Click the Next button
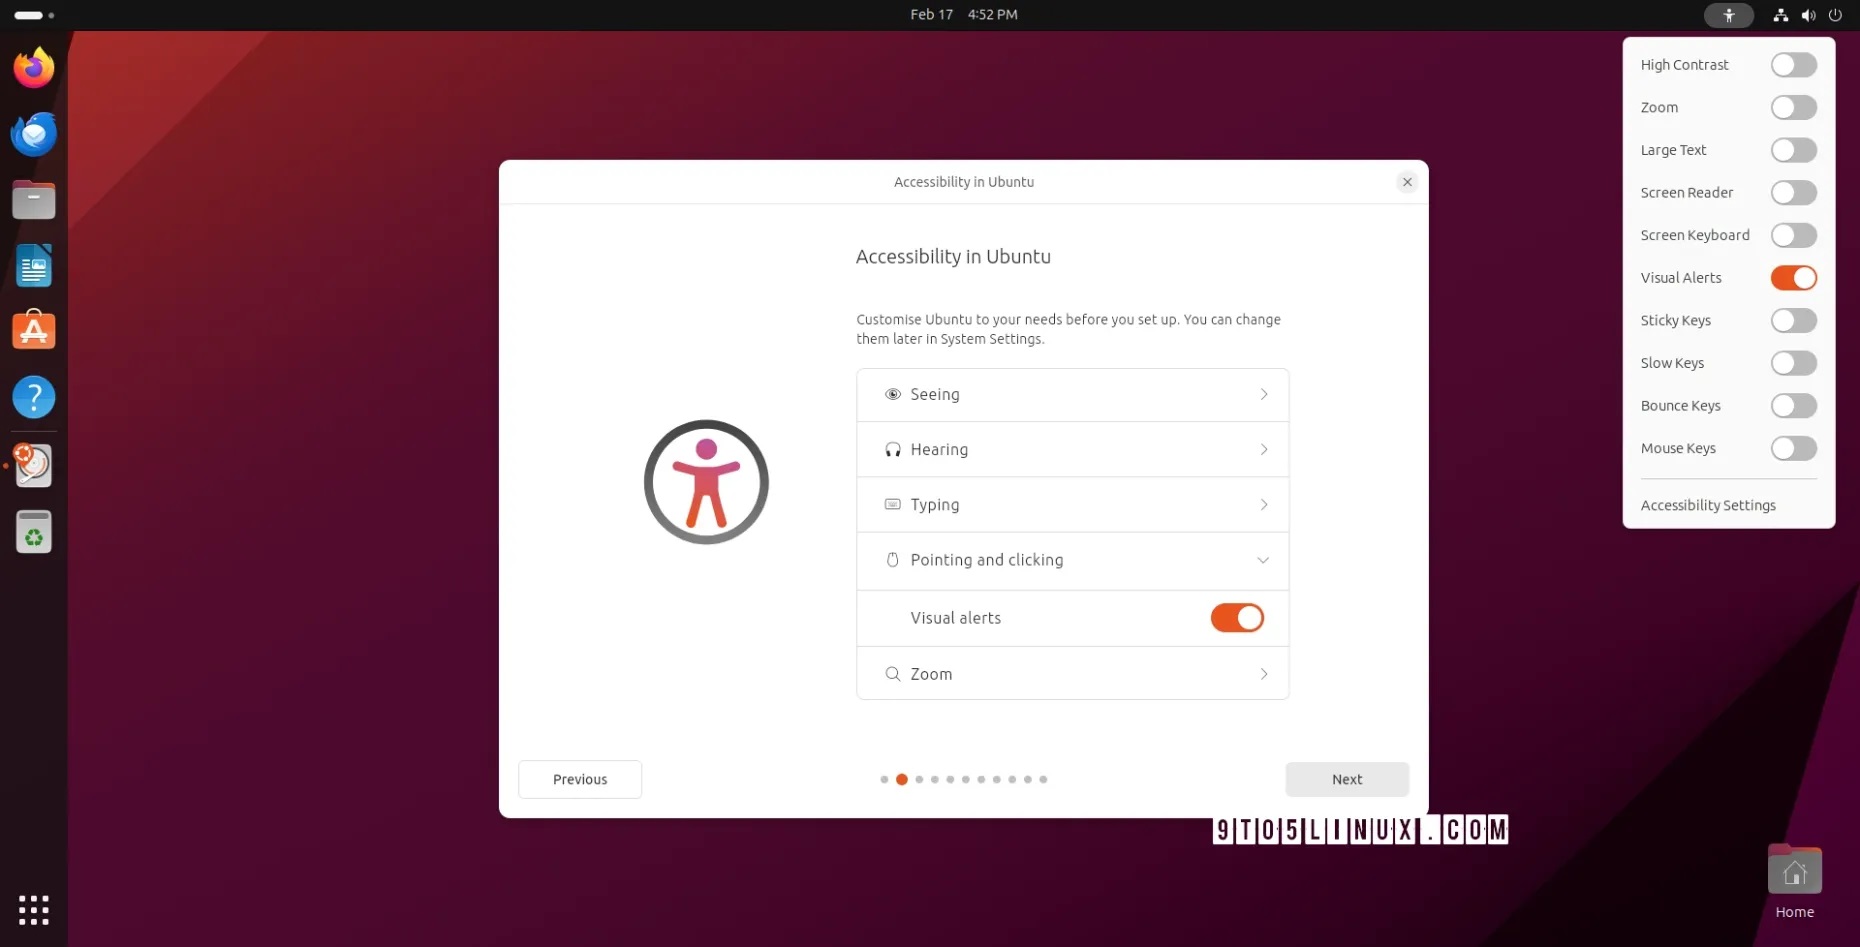Image resolution: width=1860 pixels, height=947 pixels. coord(1347,779)
